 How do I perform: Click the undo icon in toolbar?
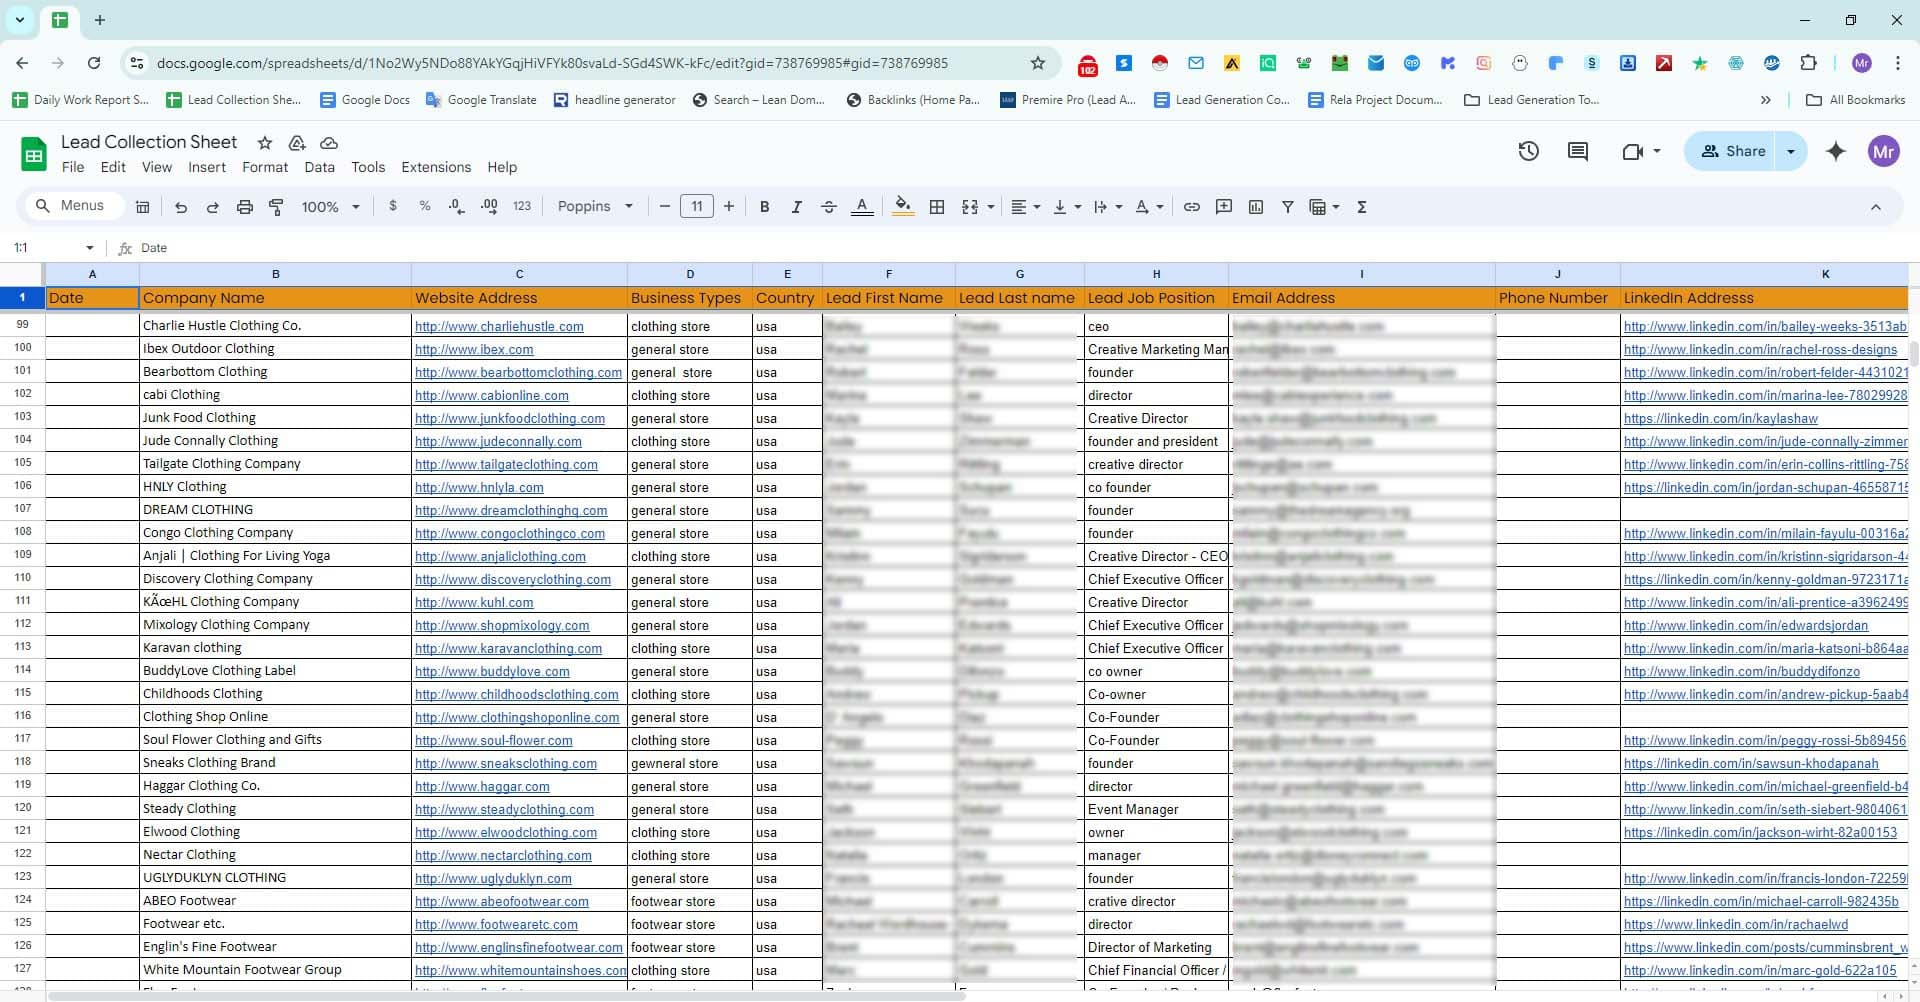[x=180, y=207]
